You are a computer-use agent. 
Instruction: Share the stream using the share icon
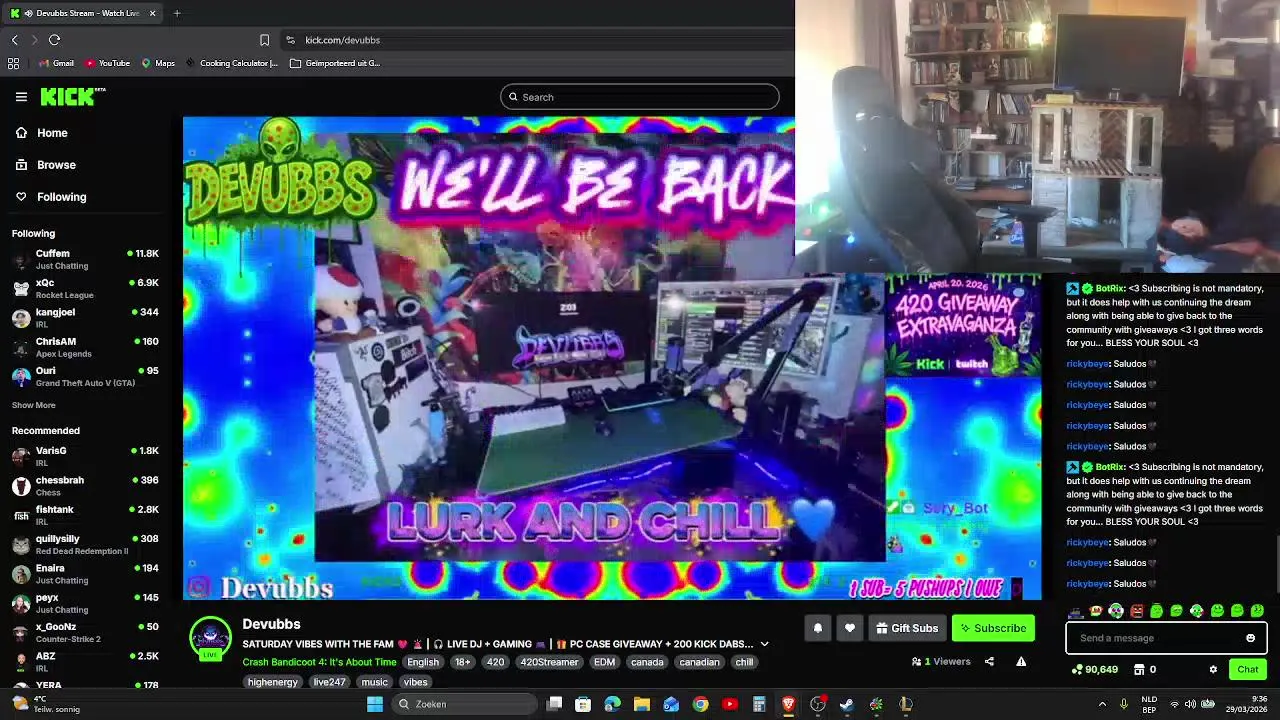[989, 661]
